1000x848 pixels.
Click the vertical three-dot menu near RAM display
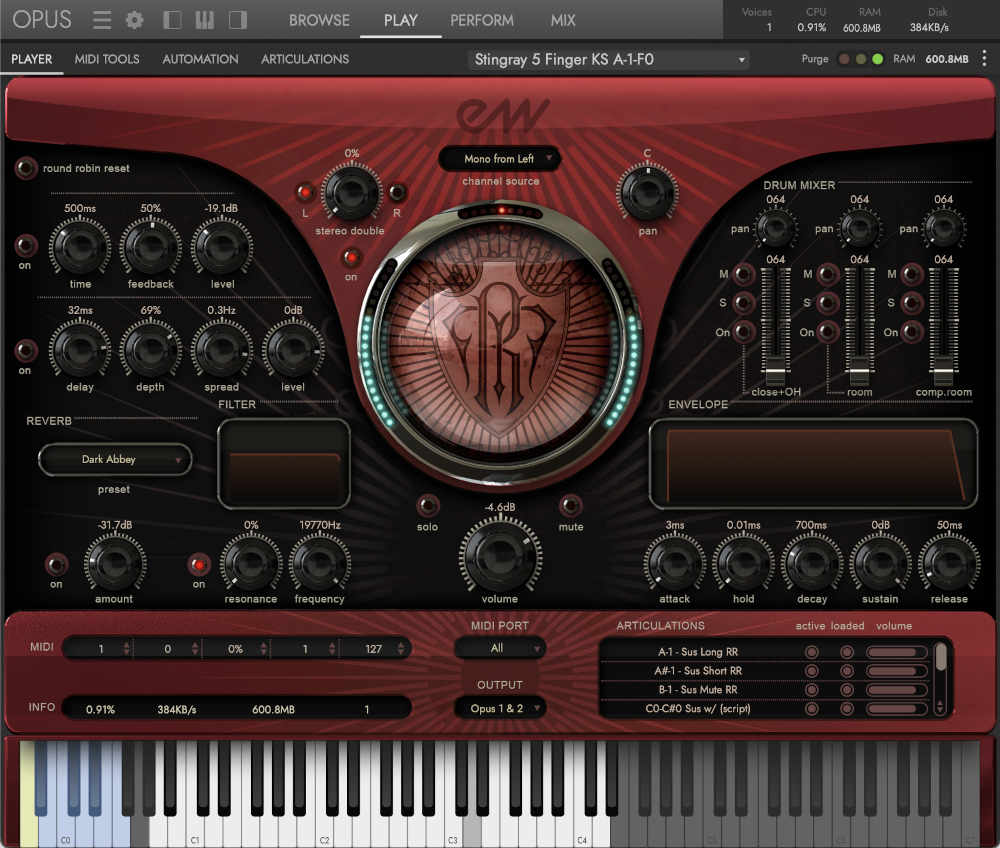point(983,59)
